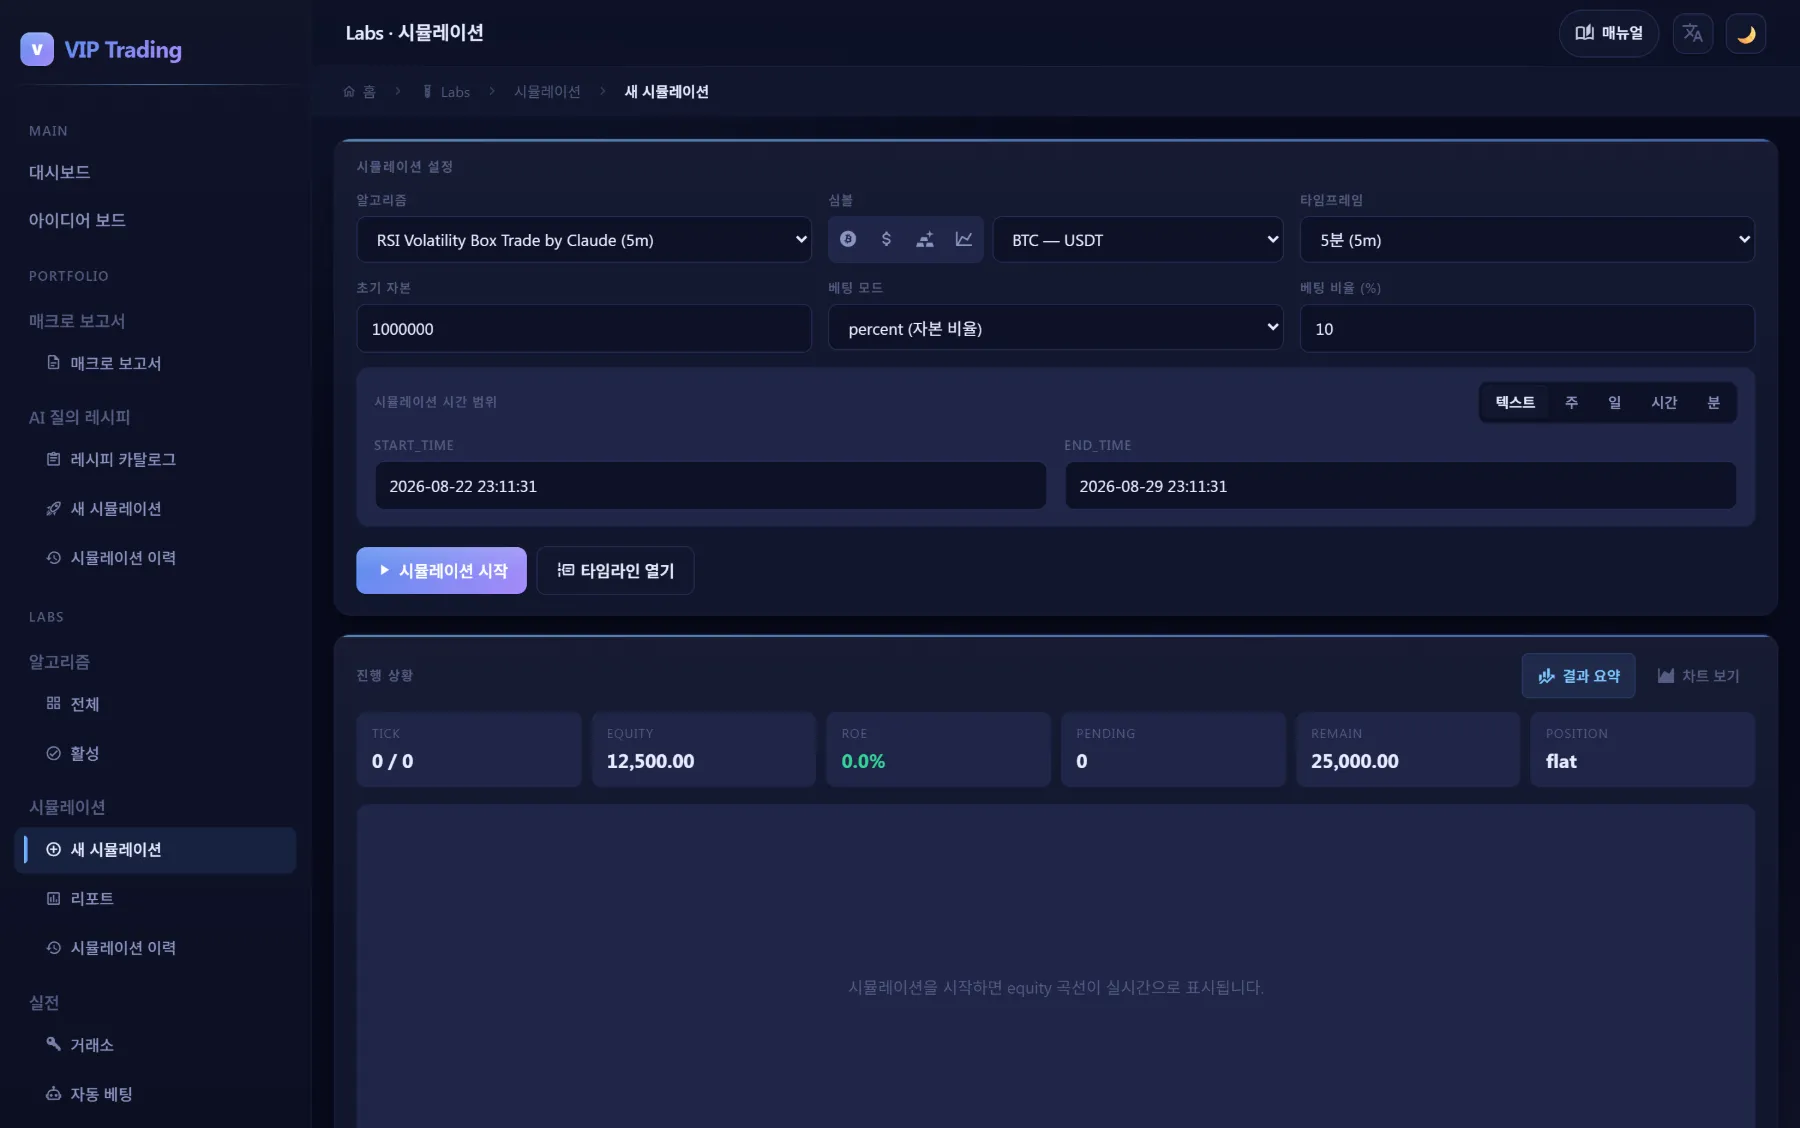The height and width of the screenshot is (1128, 1800).
Task: Select the line chart symbol-type icon
Action: 964,239
